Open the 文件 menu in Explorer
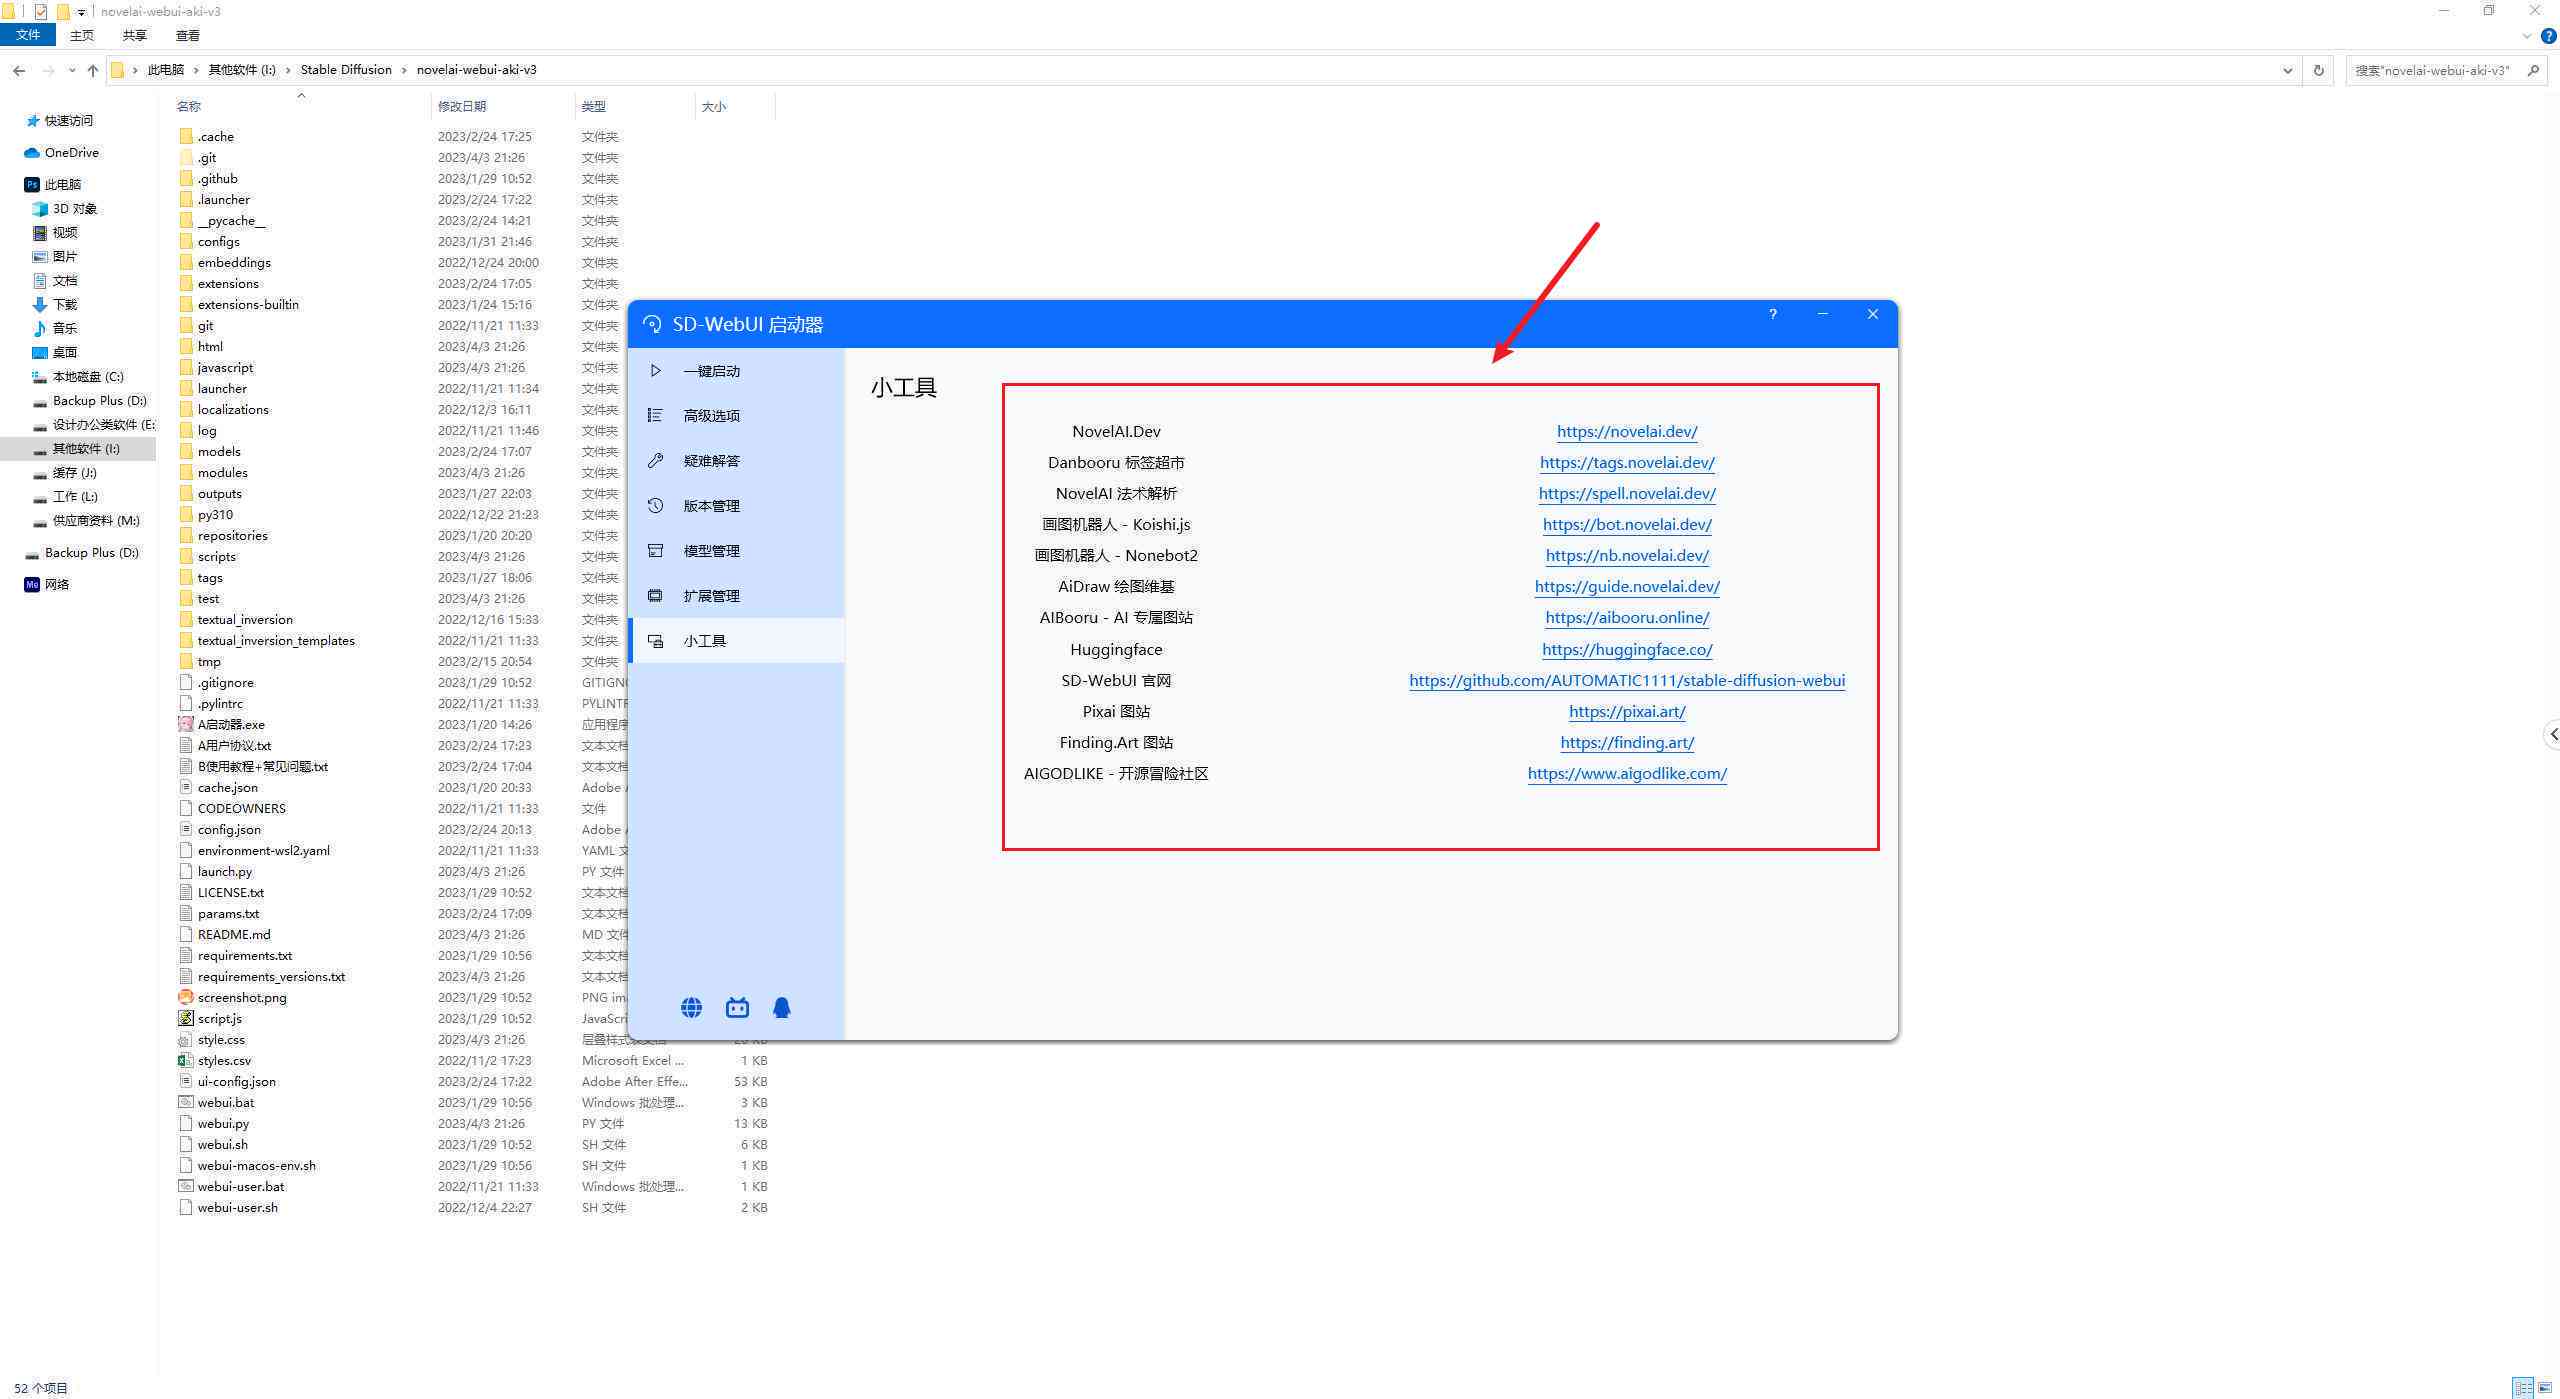 point(28,35)
